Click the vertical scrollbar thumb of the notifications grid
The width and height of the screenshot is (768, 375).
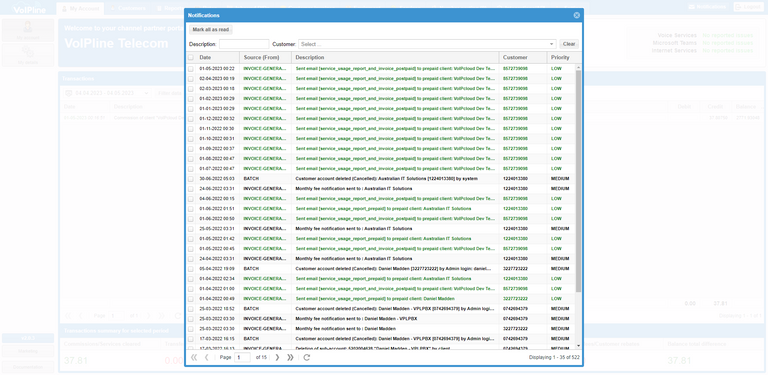(578, 181)
